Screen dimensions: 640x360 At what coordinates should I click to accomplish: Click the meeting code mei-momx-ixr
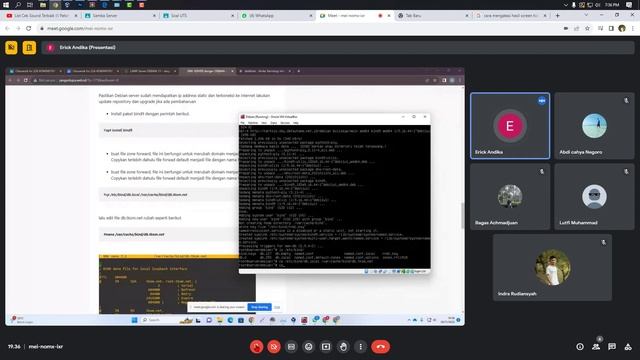(46, 347)
